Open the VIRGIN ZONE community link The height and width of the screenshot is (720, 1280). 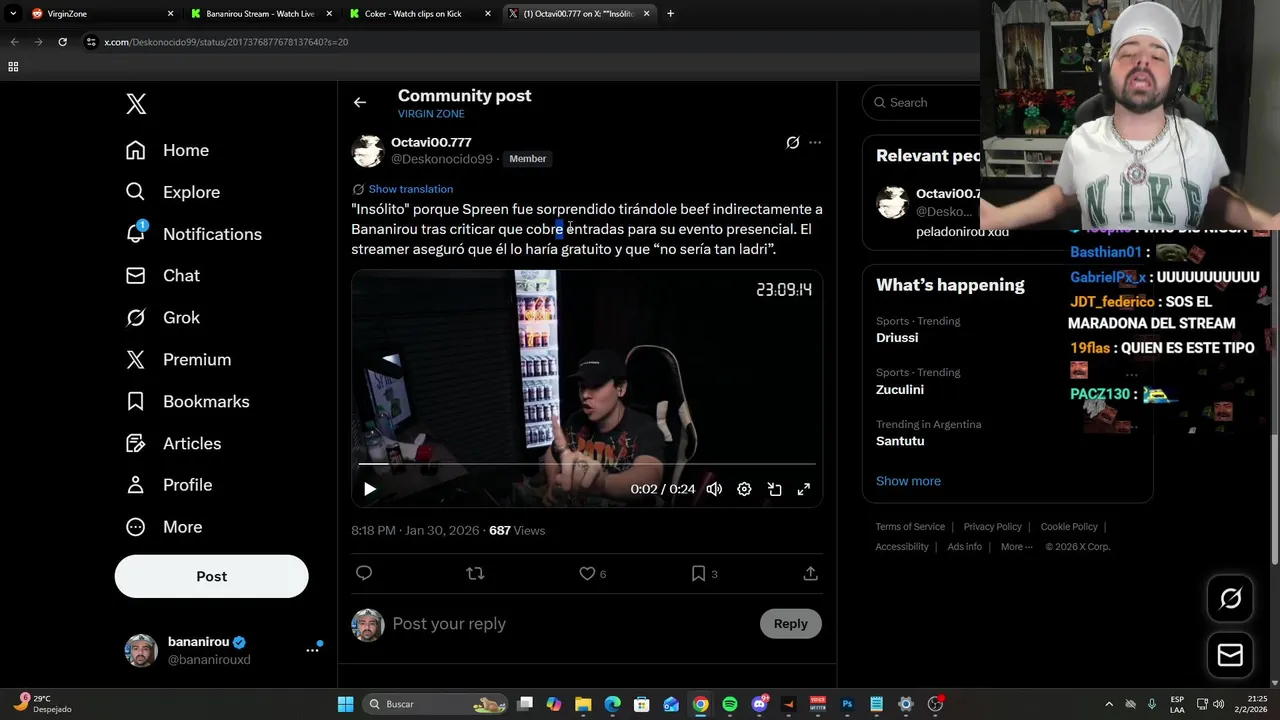tap(431, 114)
